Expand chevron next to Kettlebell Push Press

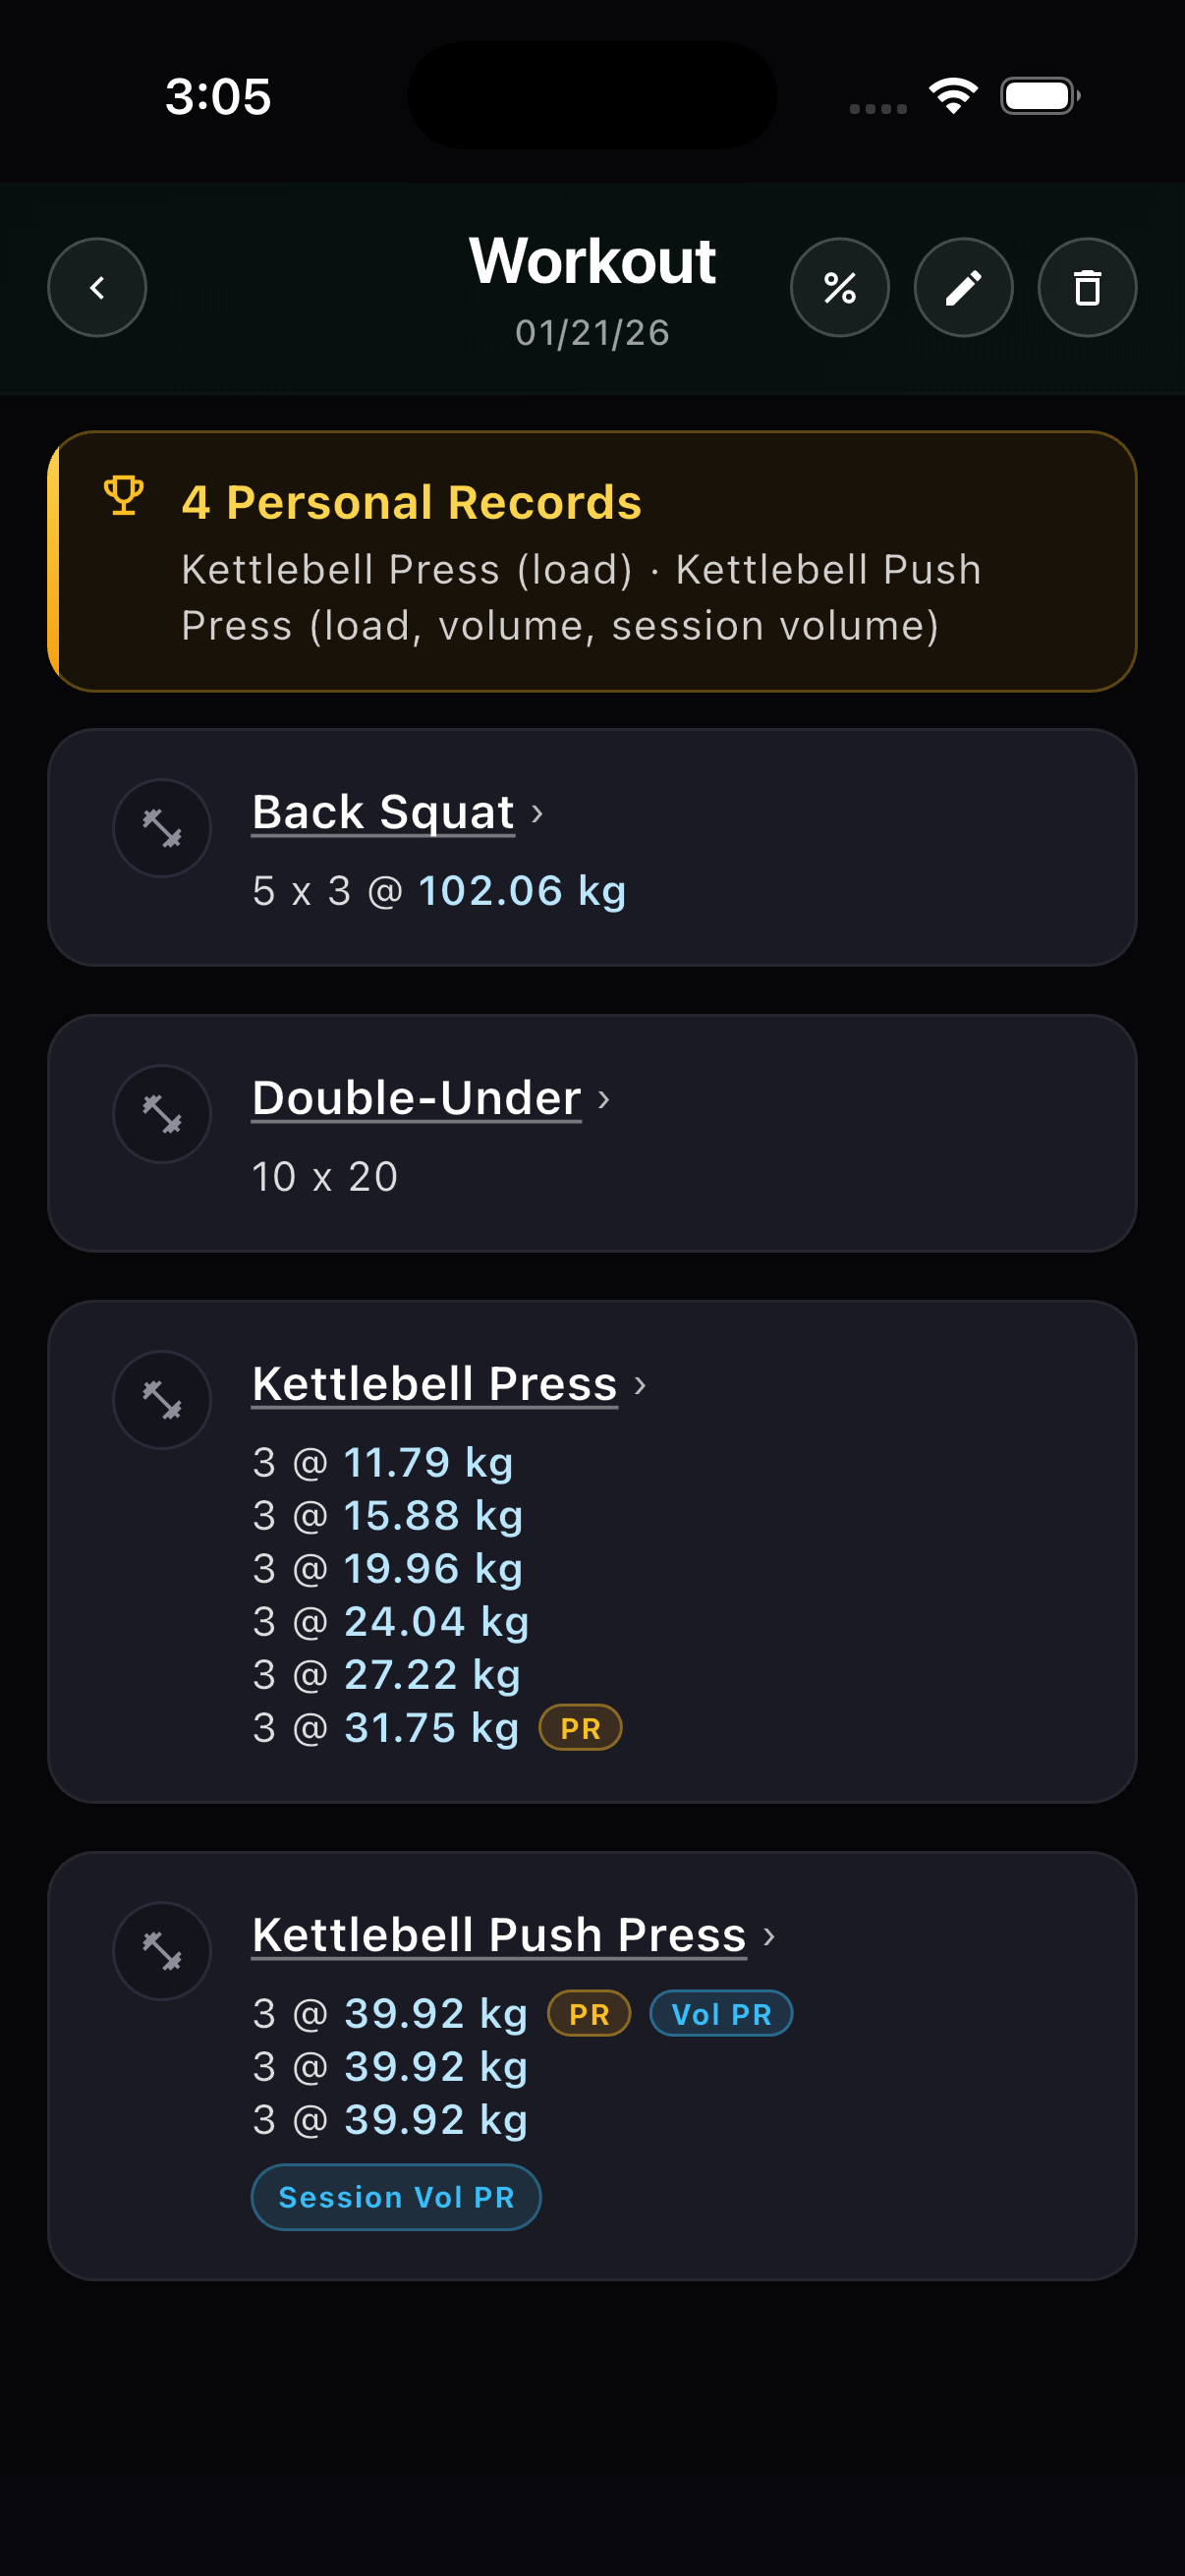click(x=769, y=1936)
